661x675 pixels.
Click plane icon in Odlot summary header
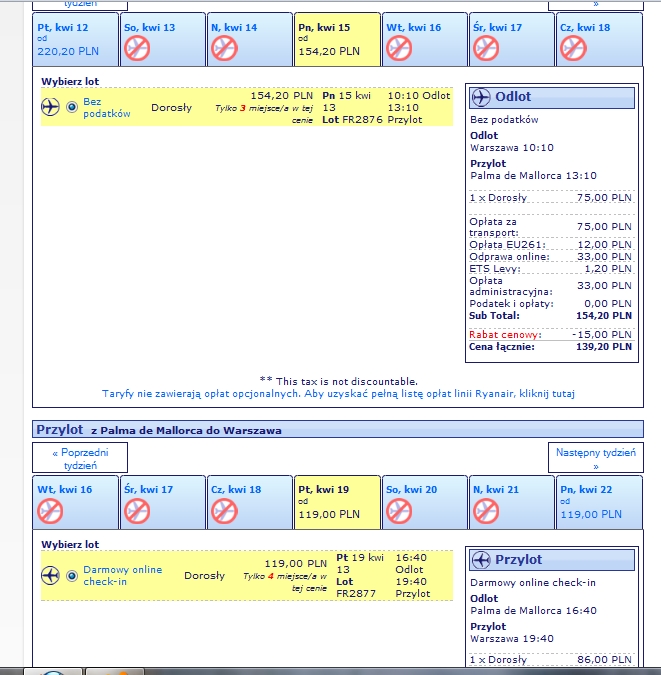(481, 97)
